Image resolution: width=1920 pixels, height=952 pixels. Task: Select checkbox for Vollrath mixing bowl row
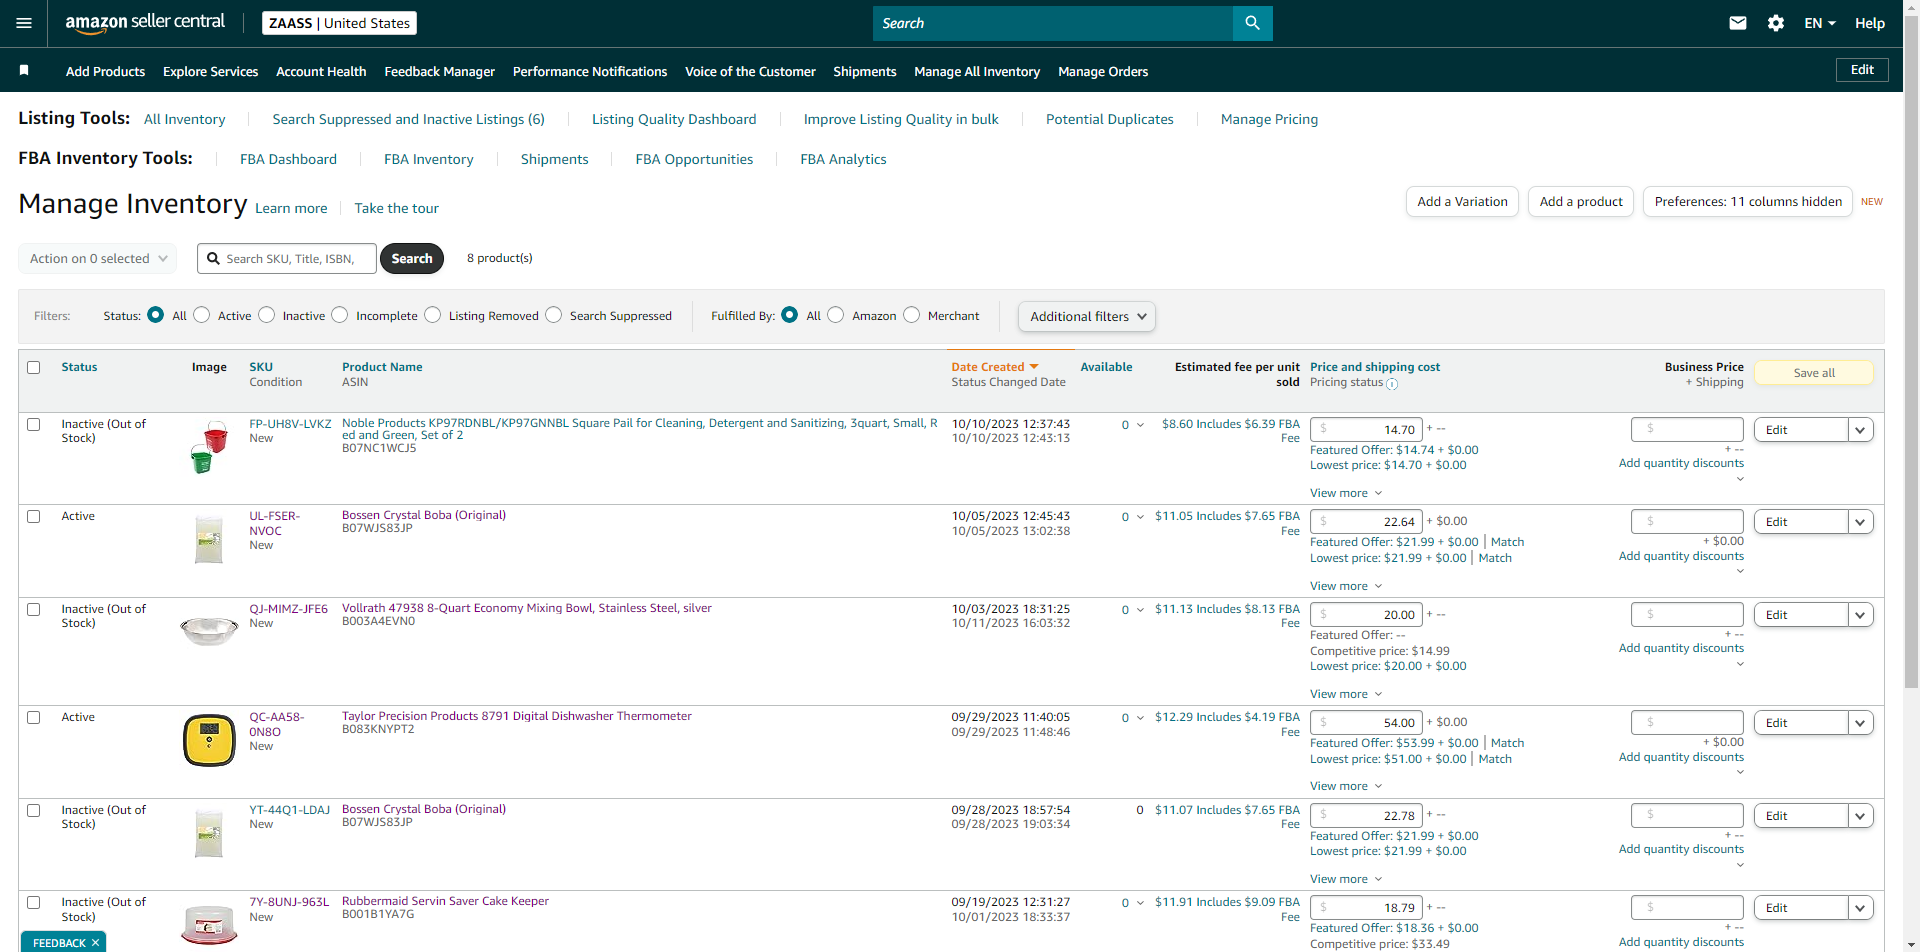(34, 609)
